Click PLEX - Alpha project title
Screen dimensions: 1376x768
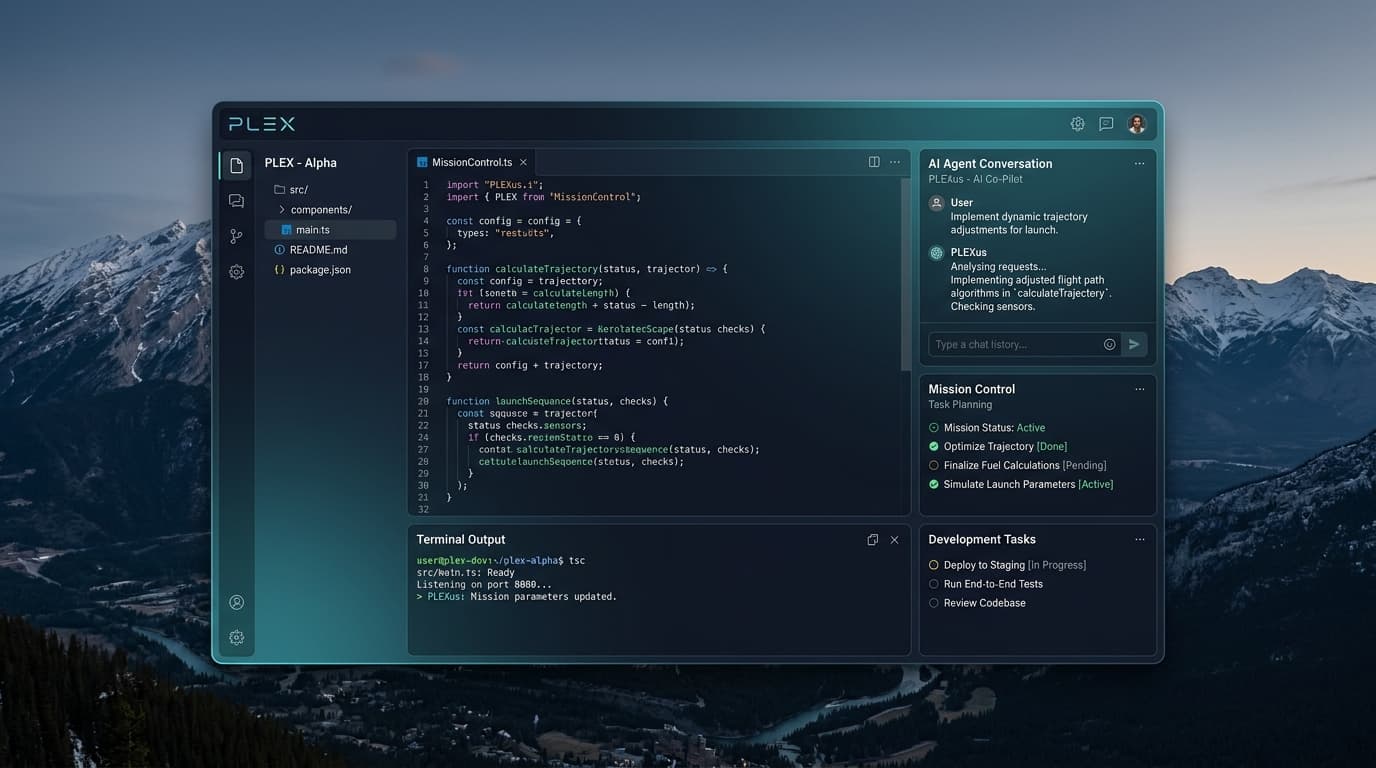pyautogui.click(x=300, y=163)
